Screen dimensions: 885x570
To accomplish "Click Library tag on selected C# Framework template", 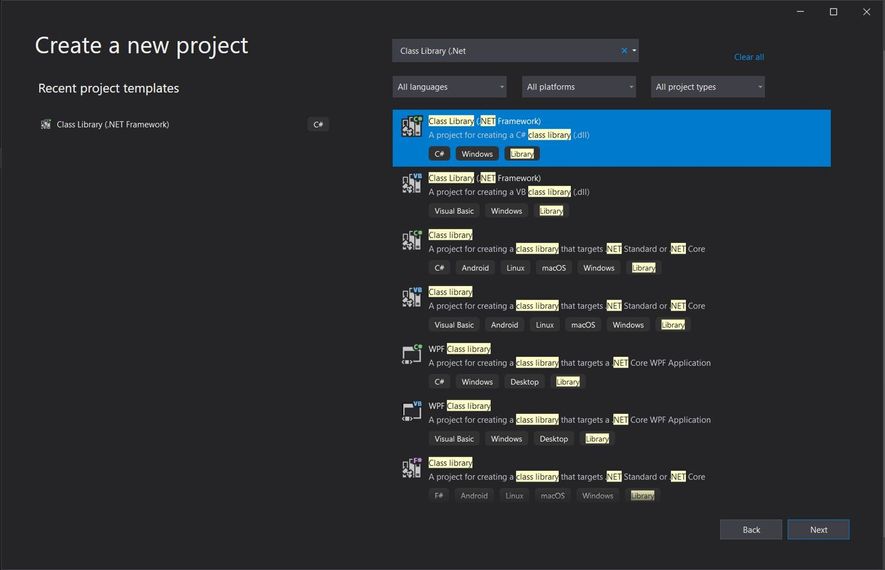I will 522,154.
